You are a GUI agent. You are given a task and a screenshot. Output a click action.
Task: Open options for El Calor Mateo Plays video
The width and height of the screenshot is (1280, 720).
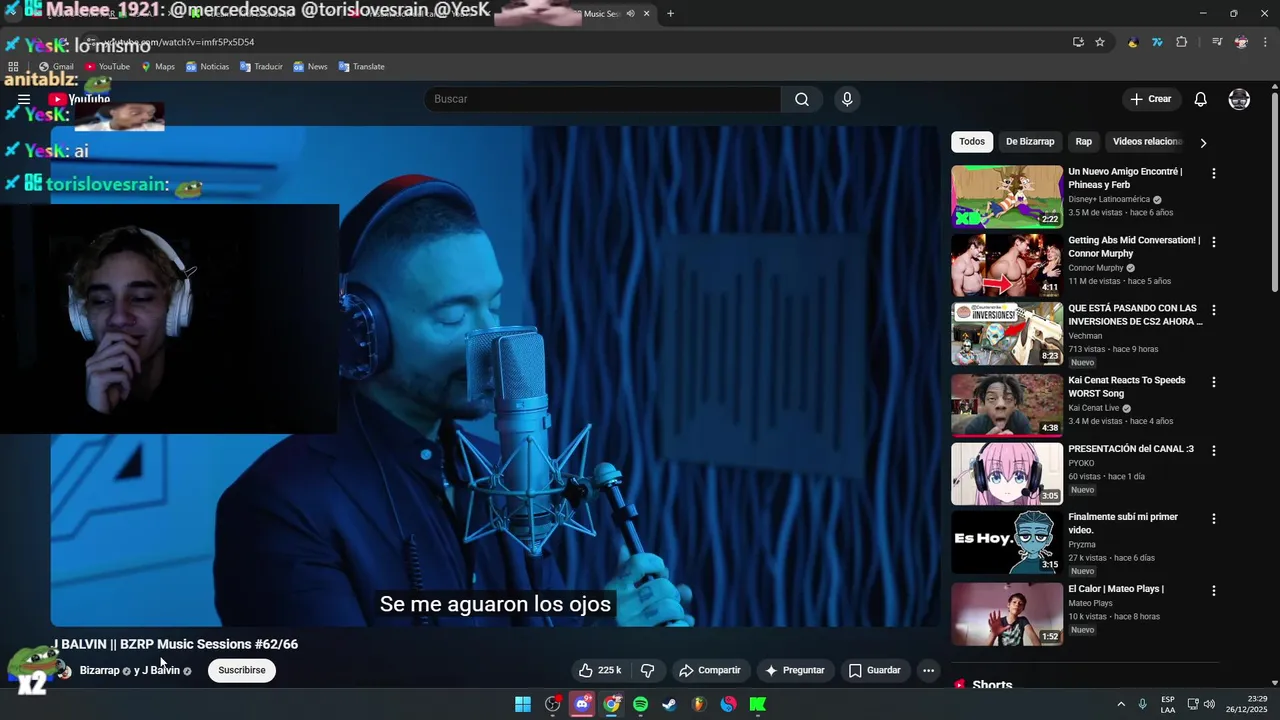pyautogui.click(x=1214, y=590)
